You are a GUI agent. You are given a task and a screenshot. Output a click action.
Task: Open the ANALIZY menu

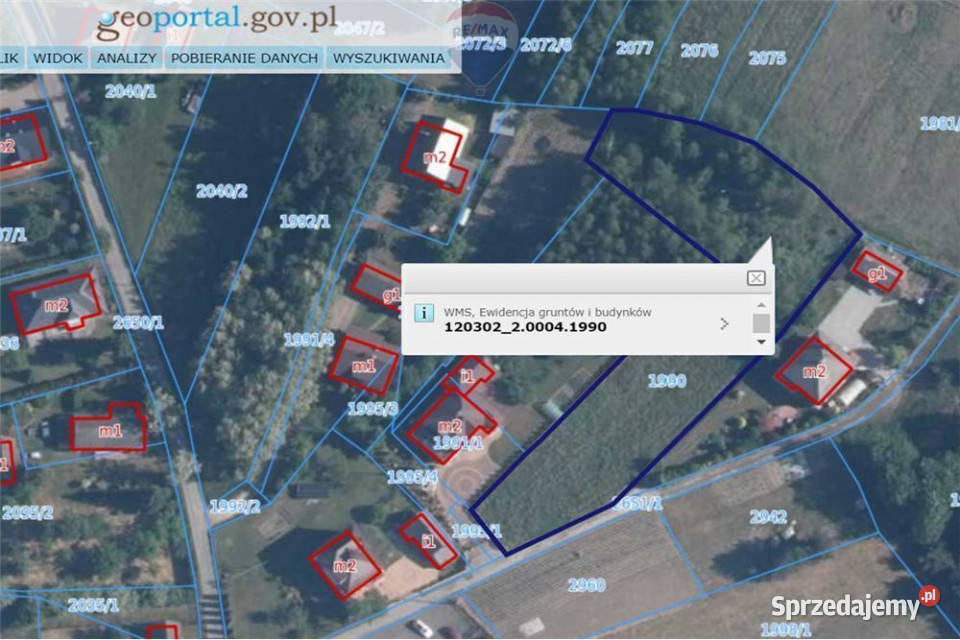coord(126,58)
